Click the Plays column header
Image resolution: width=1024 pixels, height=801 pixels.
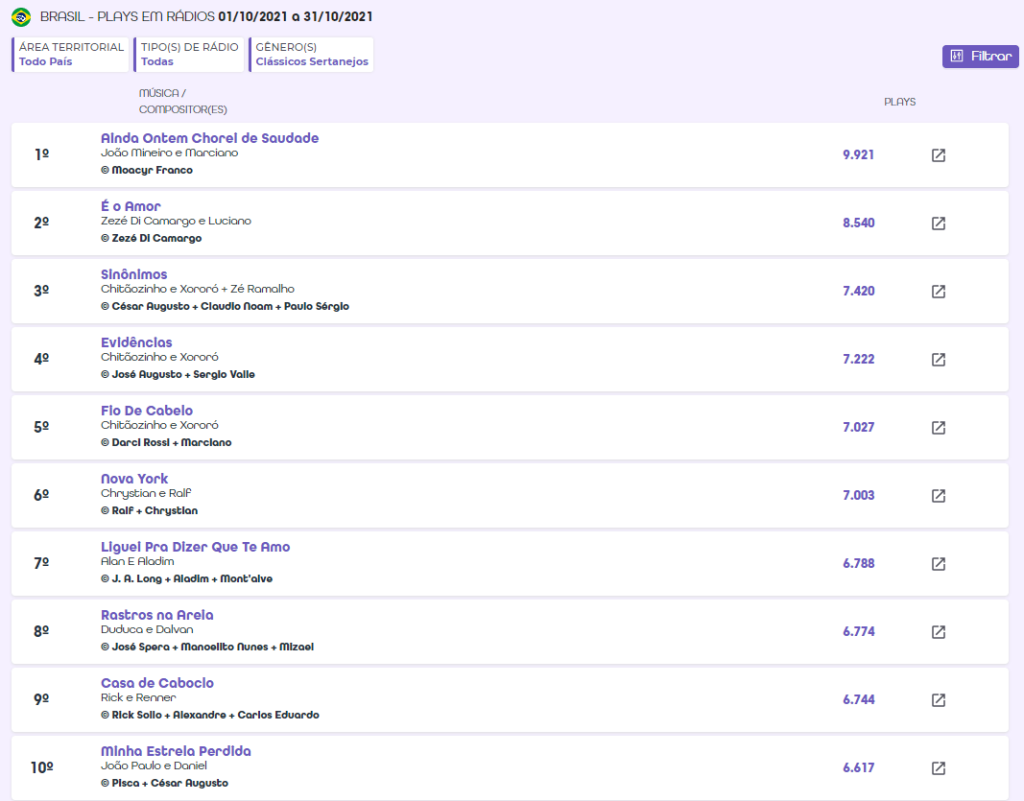click(x=899, y=102)
